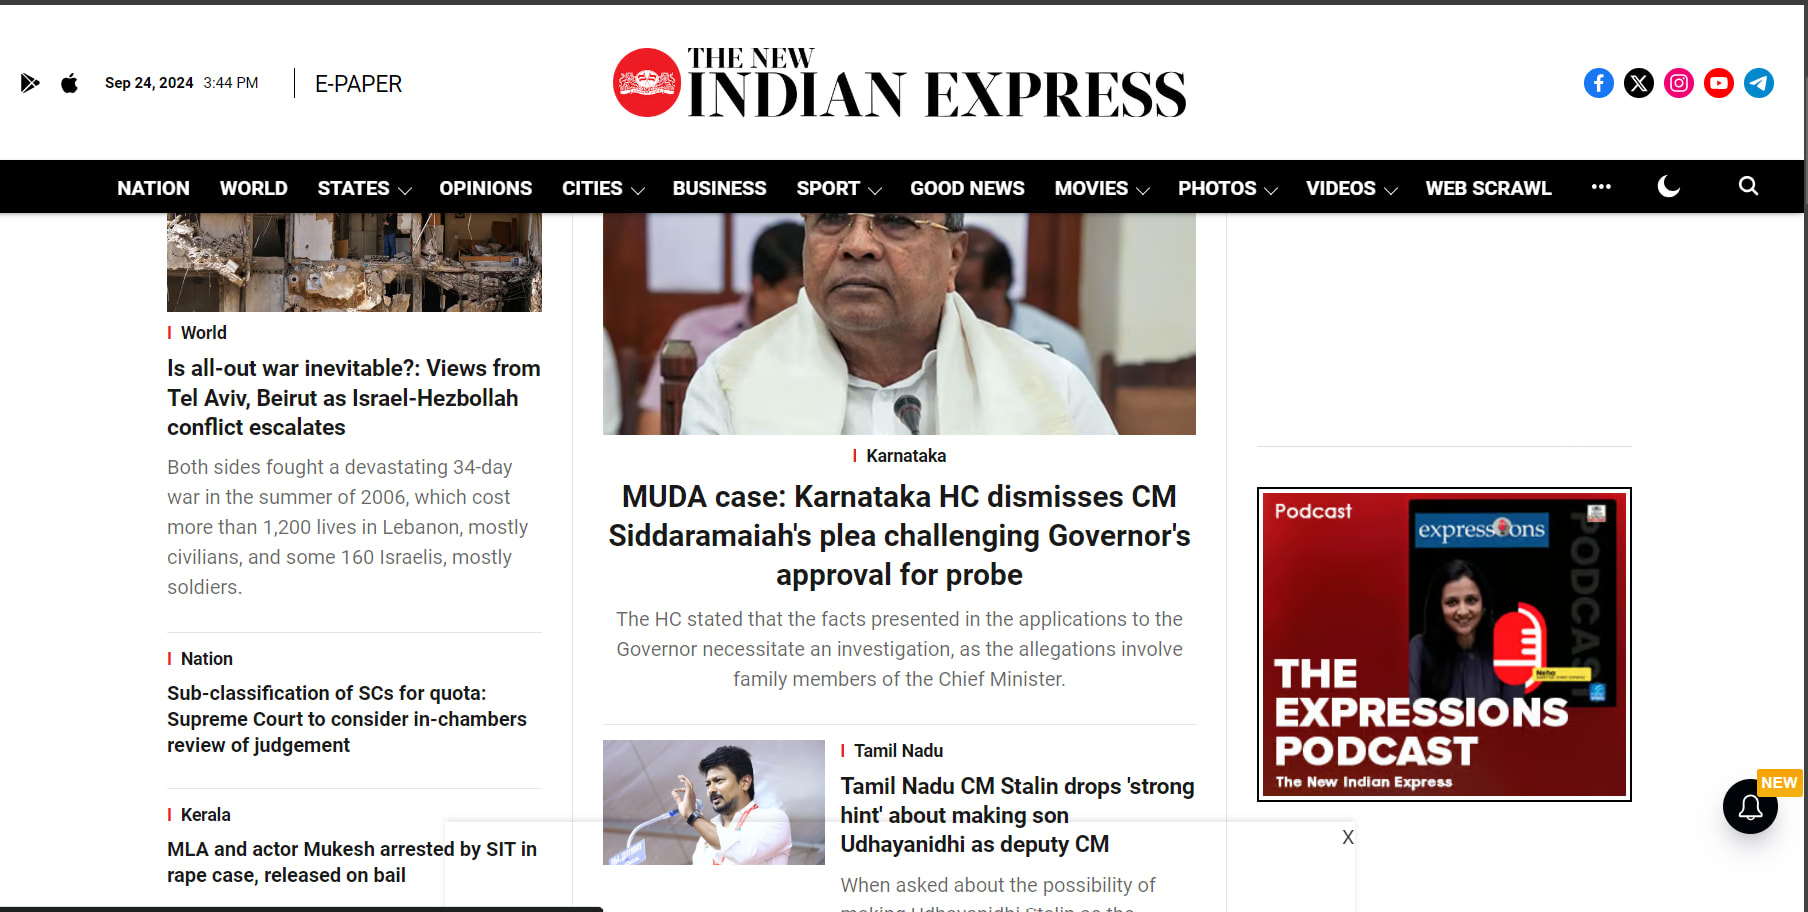
Task: Expand the CITIES dropdown menu
Action: pyautogui.click(x=603, y=188)
